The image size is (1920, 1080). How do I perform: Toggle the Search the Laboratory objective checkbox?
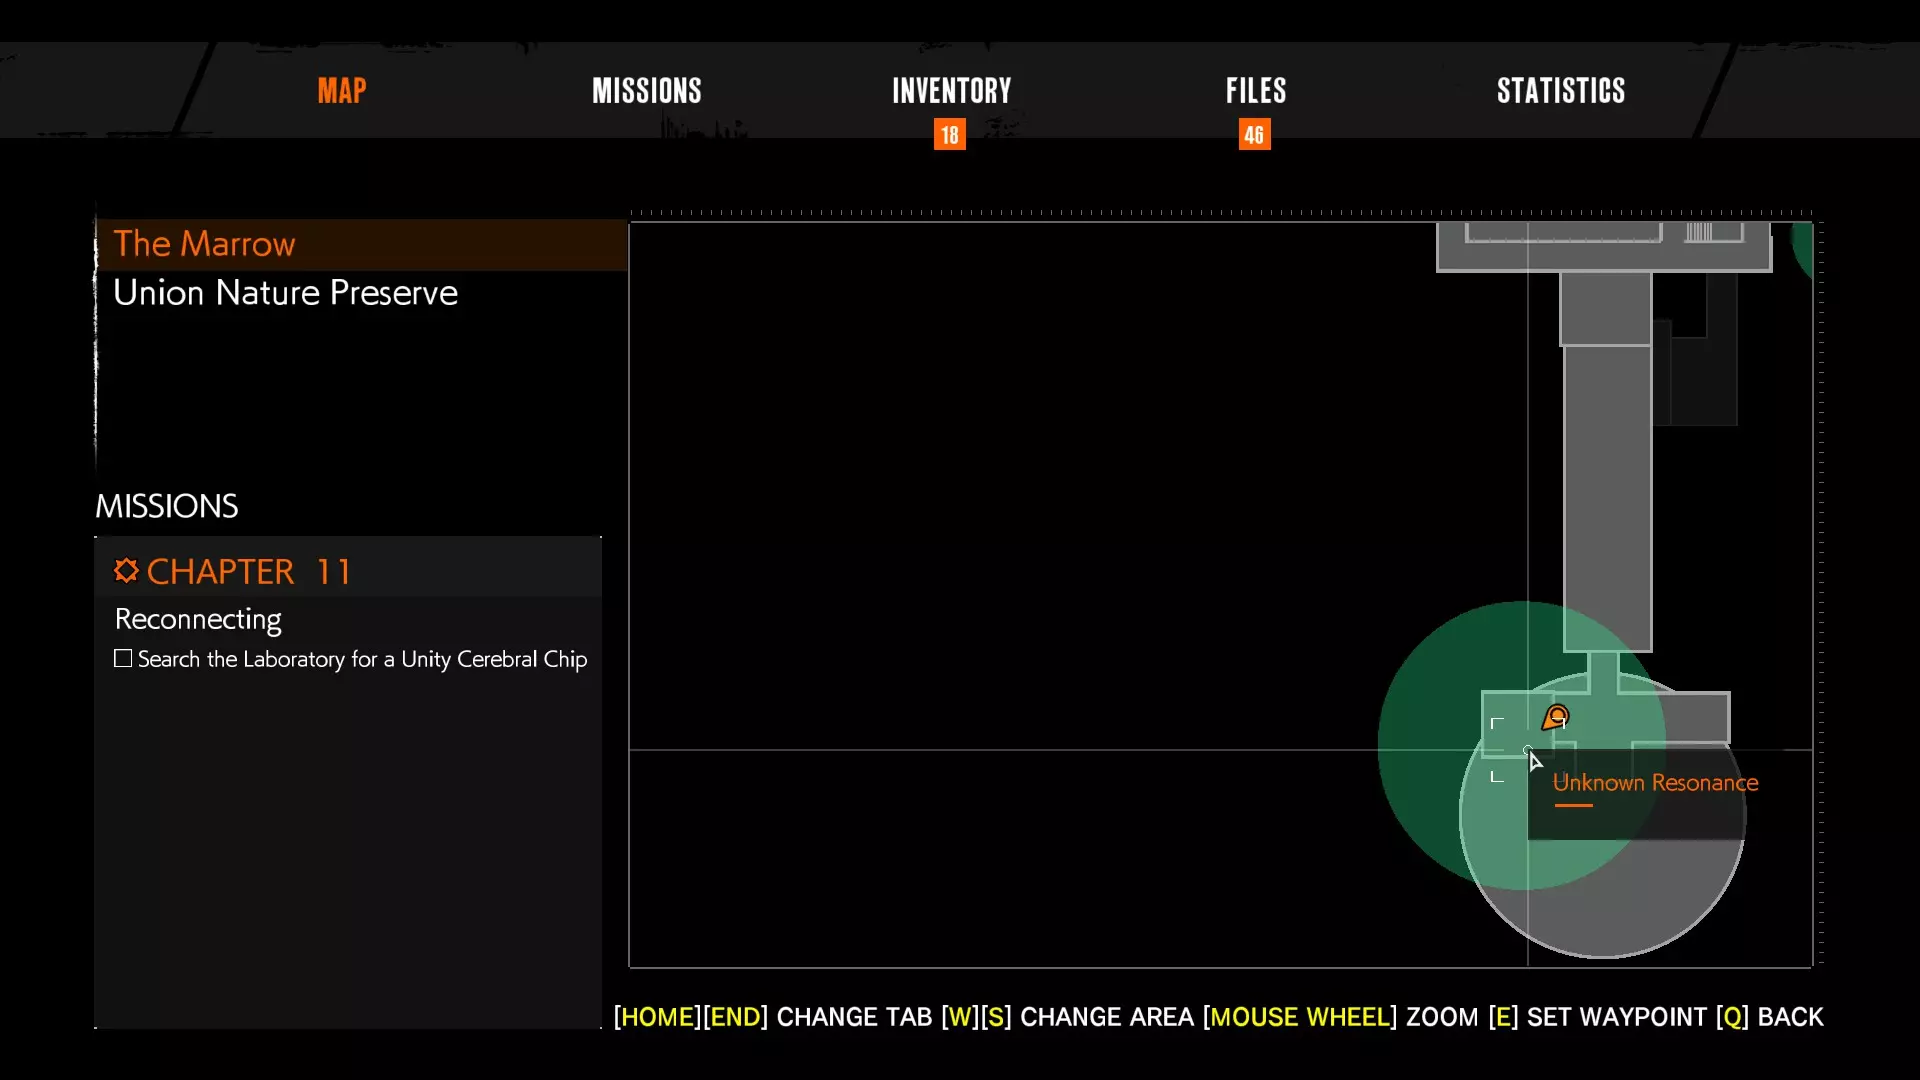pyautogui.click(x=123, y=659)
